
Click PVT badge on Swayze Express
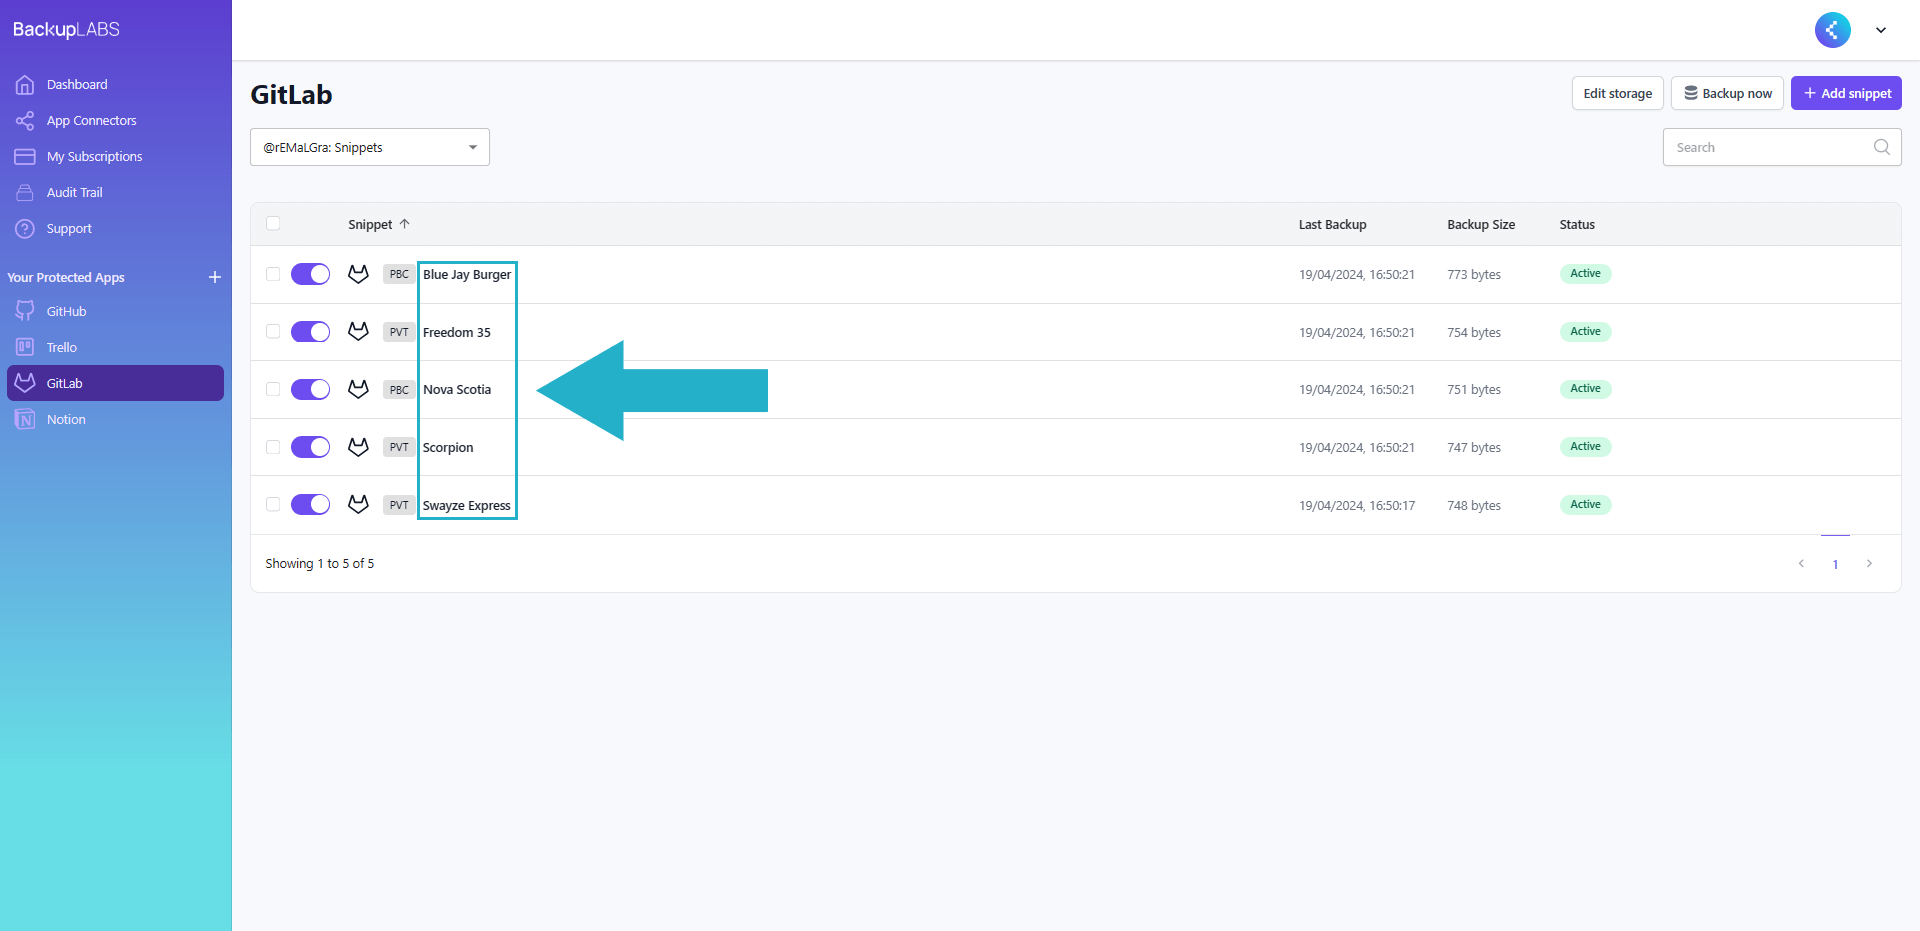pos(399,505)
